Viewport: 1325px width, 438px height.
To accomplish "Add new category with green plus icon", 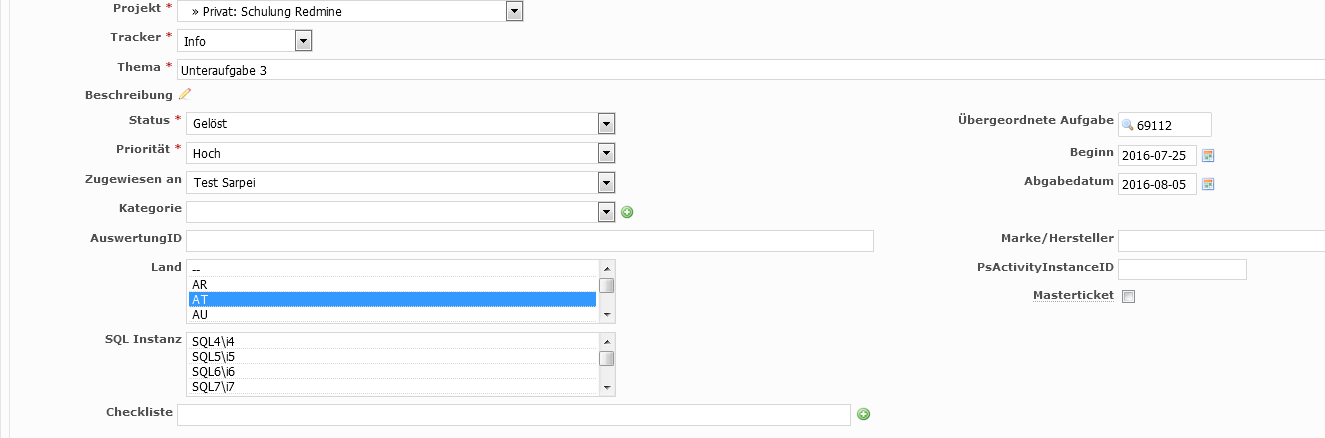I will [x=627, y=212].
